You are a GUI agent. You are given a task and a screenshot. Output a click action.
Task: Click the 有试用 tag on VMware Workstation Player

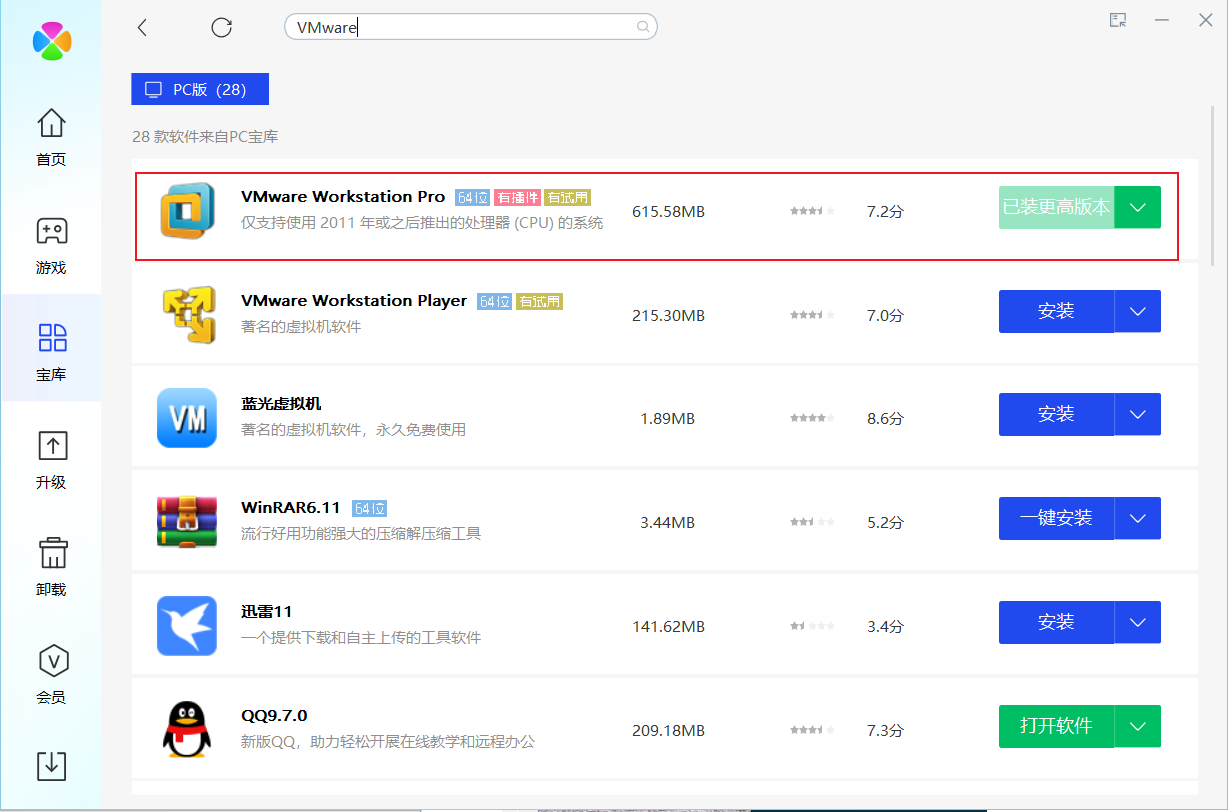[x=539, y=301]
